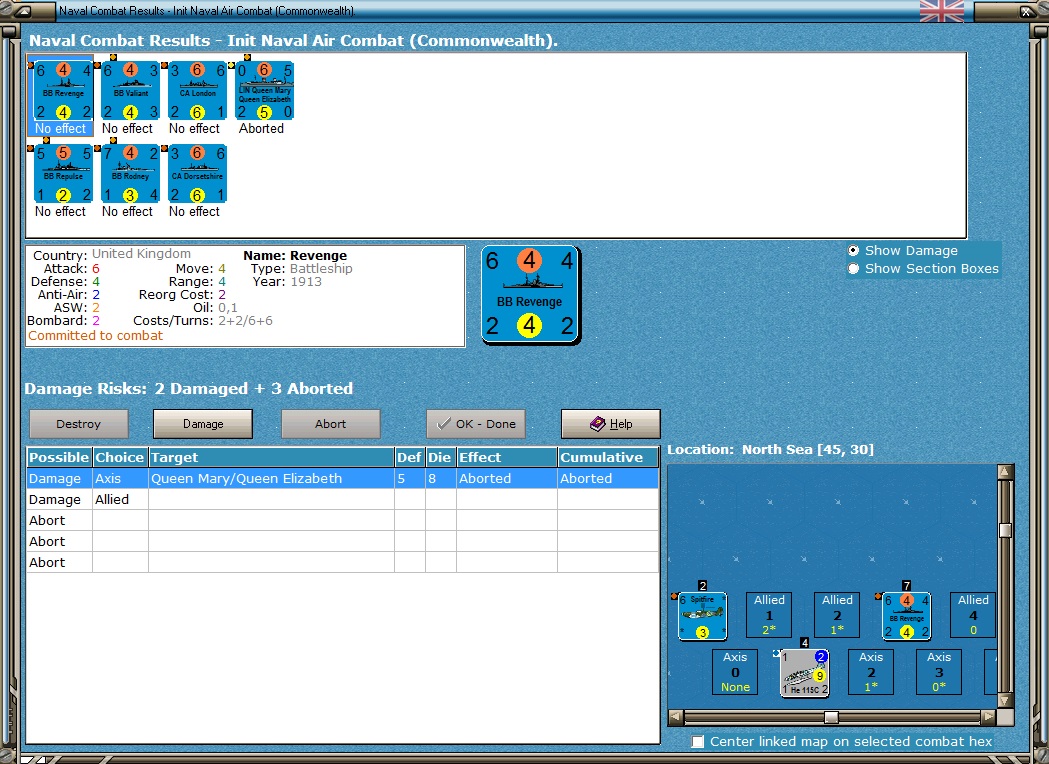The width and height of the screenshot is (1049, 764).
Task: Click the map horizontal scrollbar right arrow
Action: click(x=989, y=717)
